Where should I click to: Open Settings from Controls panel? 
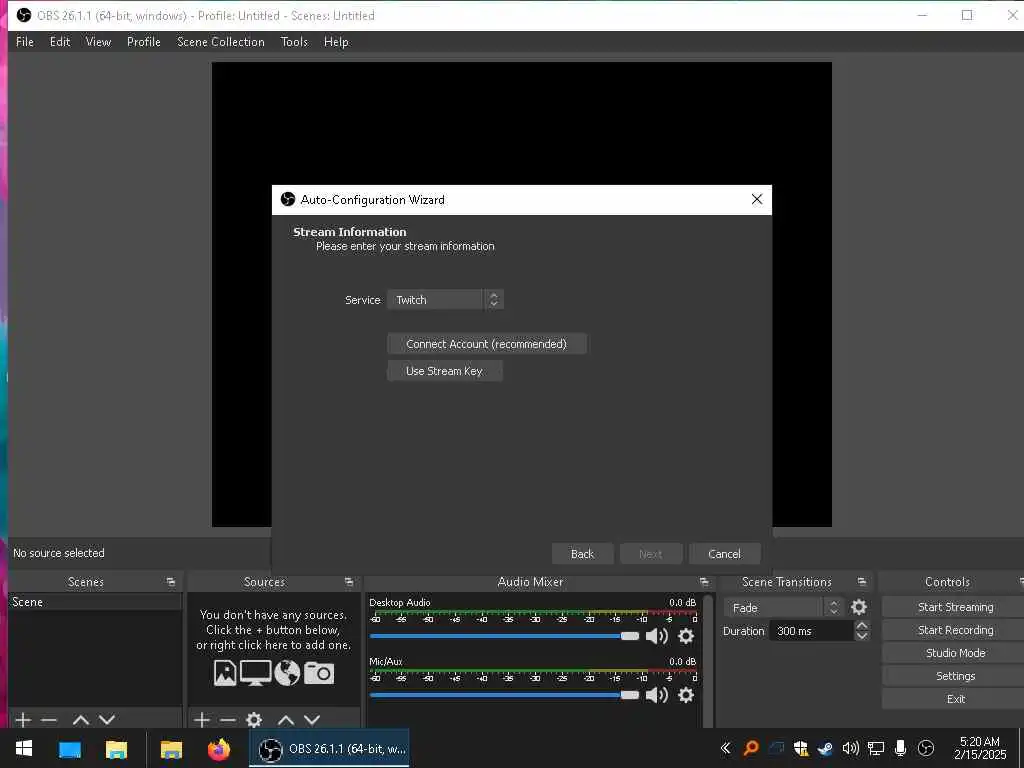click(x=955, y=676)
